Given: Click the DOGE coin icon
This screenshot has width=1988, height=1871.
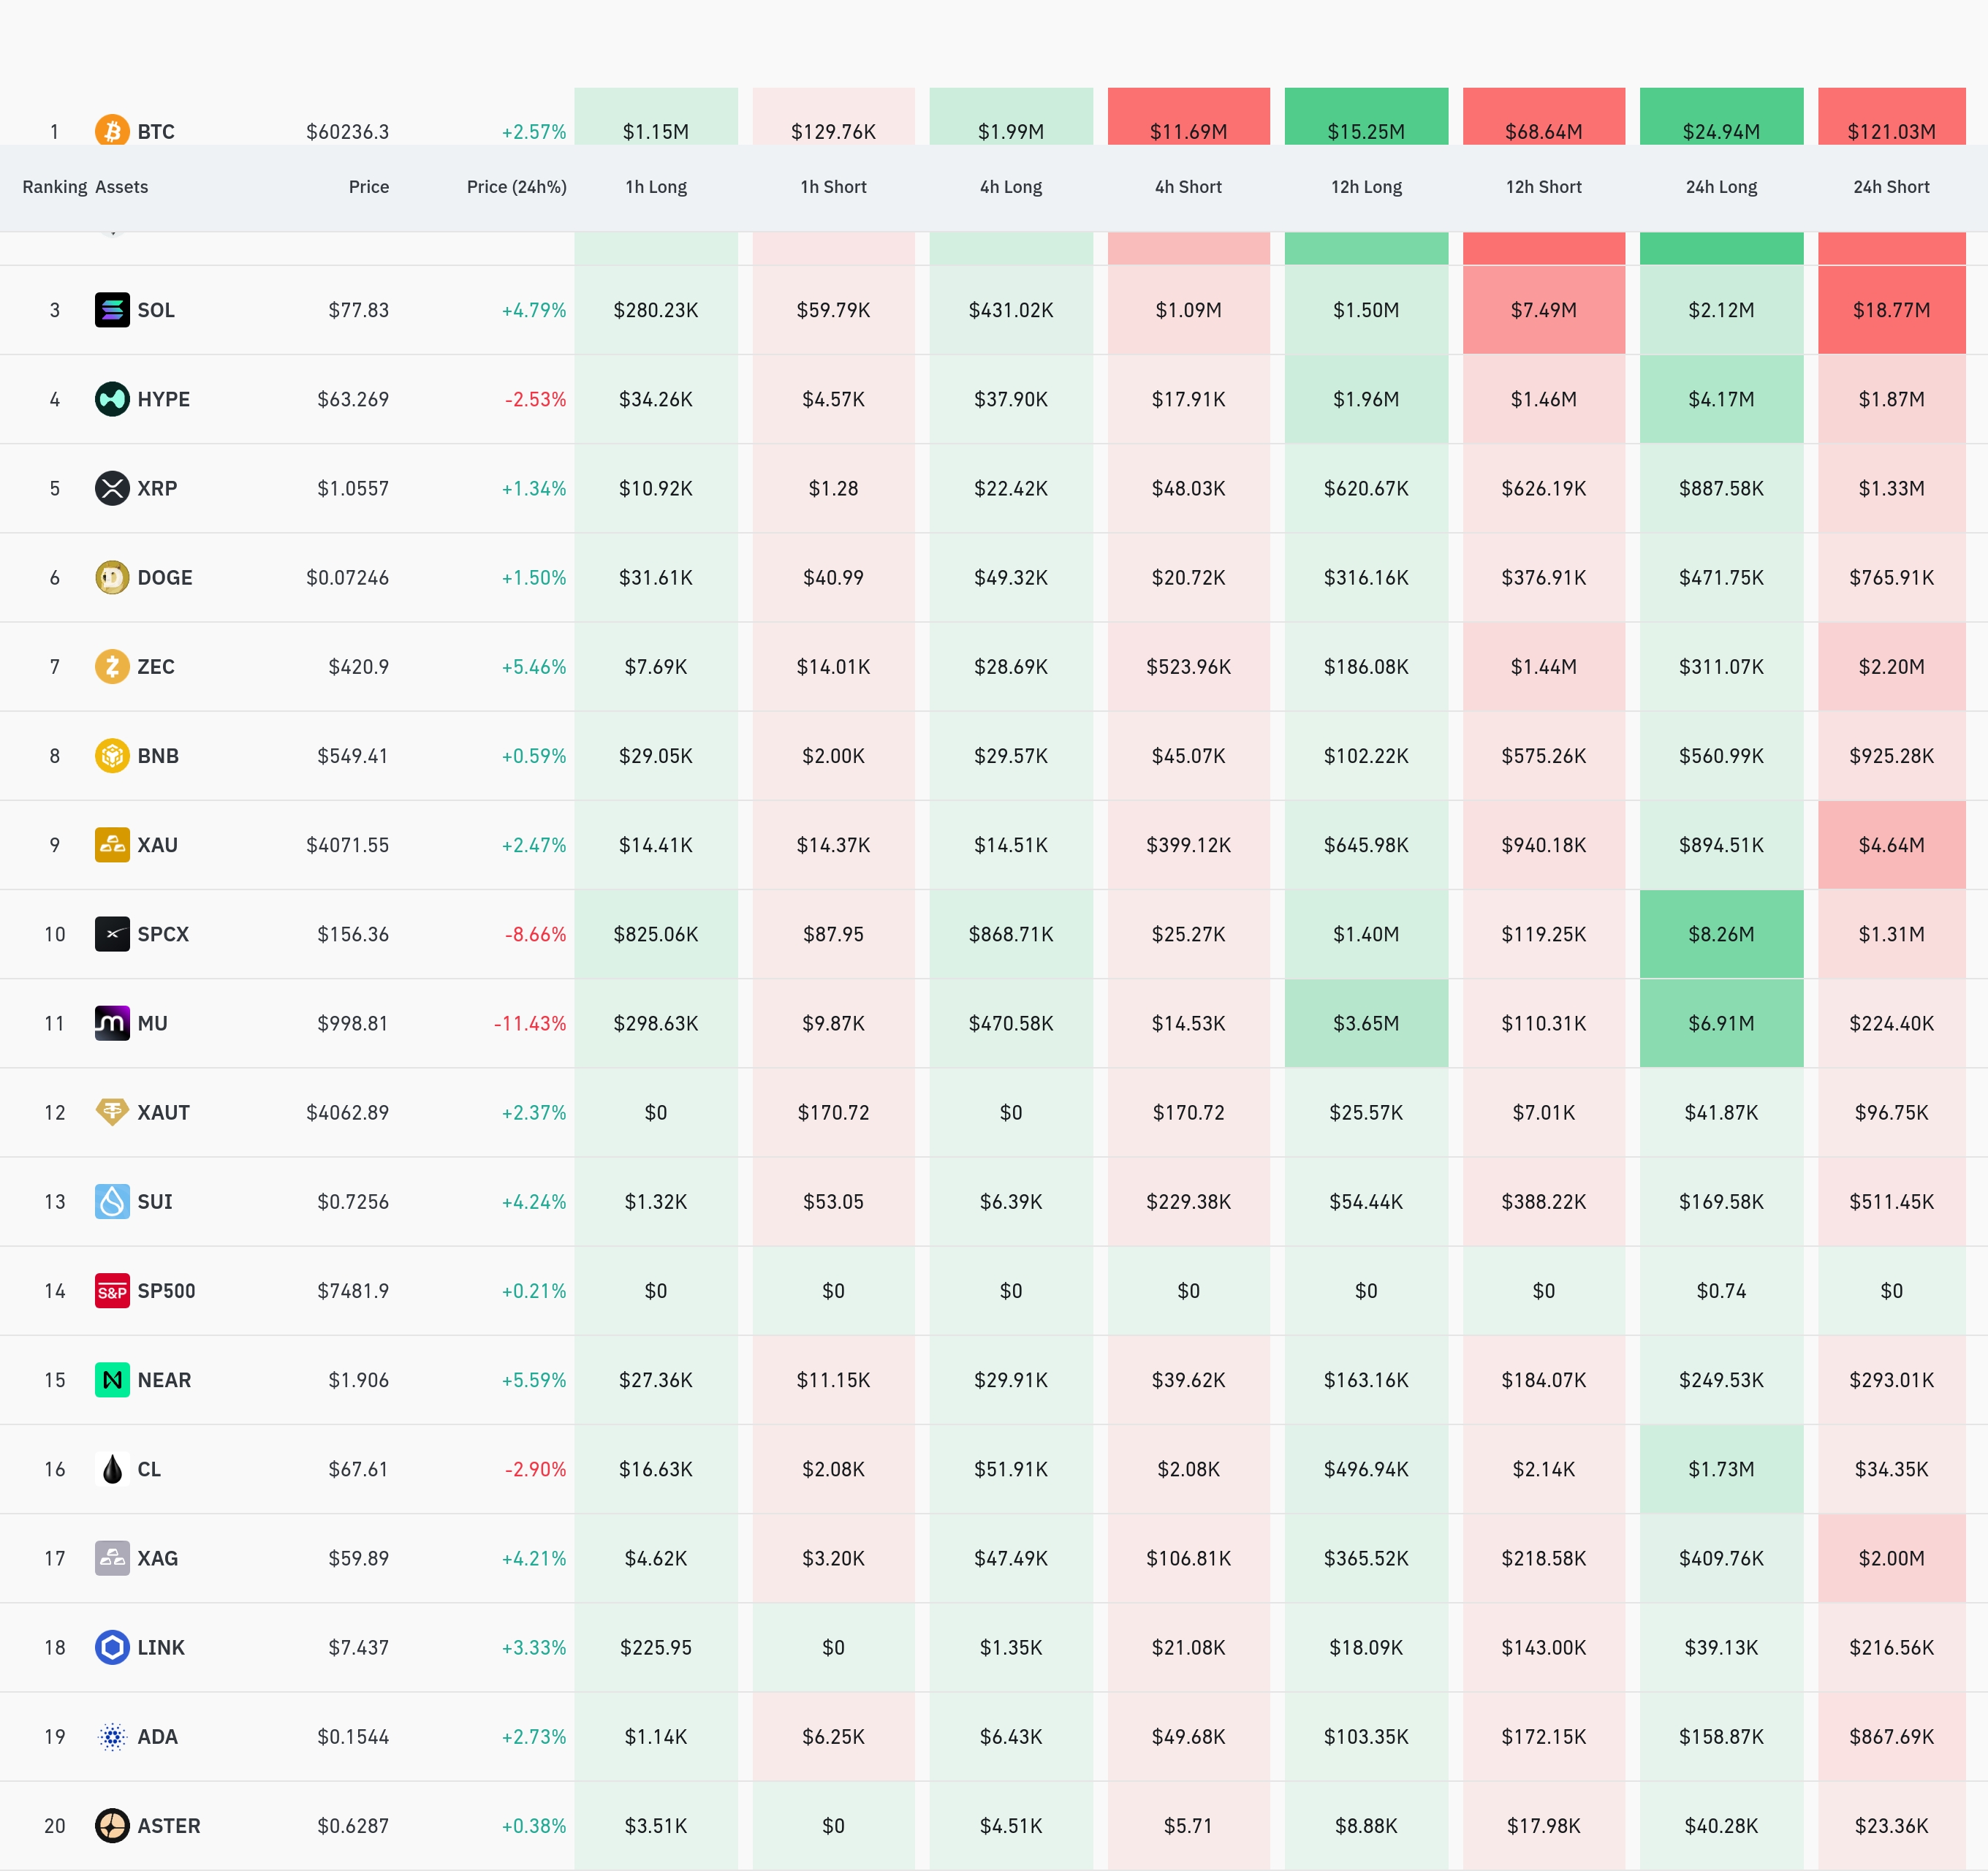Looking at the screenshot, I should 112,577.
